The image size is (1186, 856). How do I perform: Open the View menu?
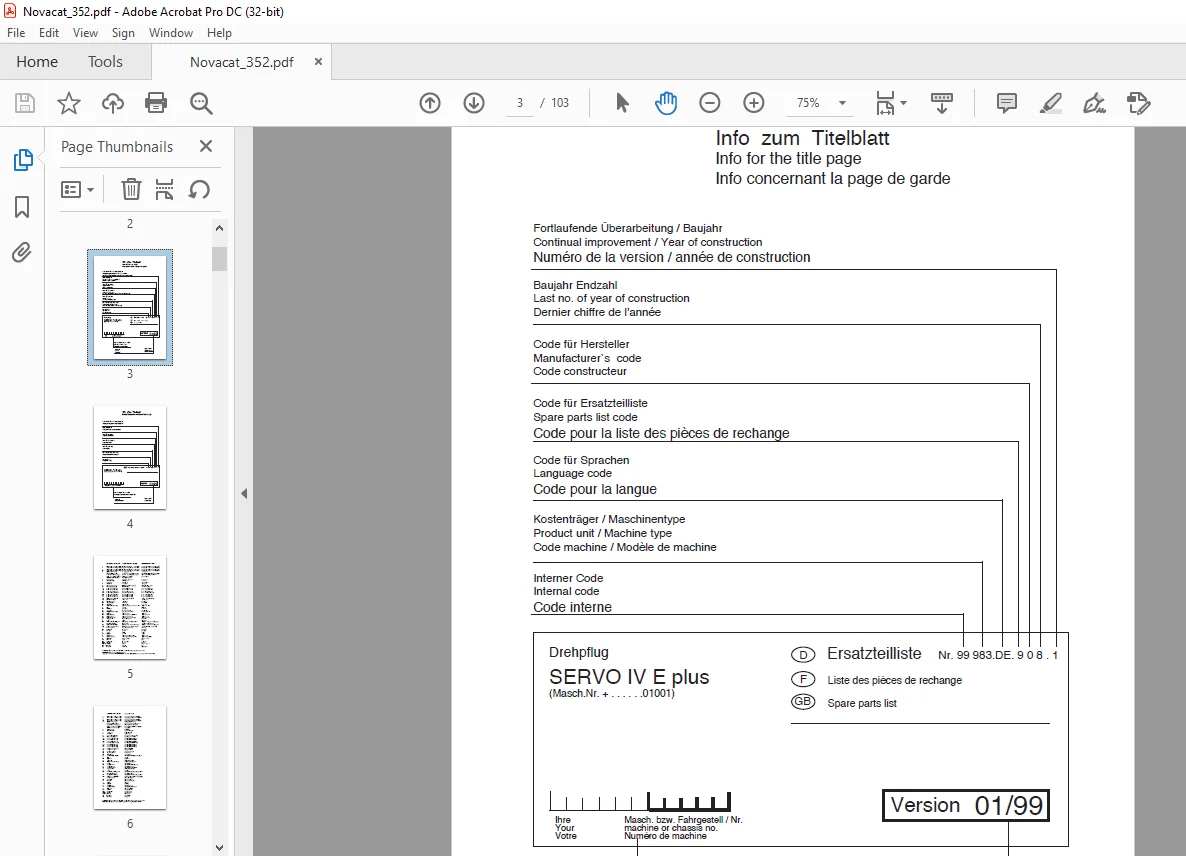point(85,33)
